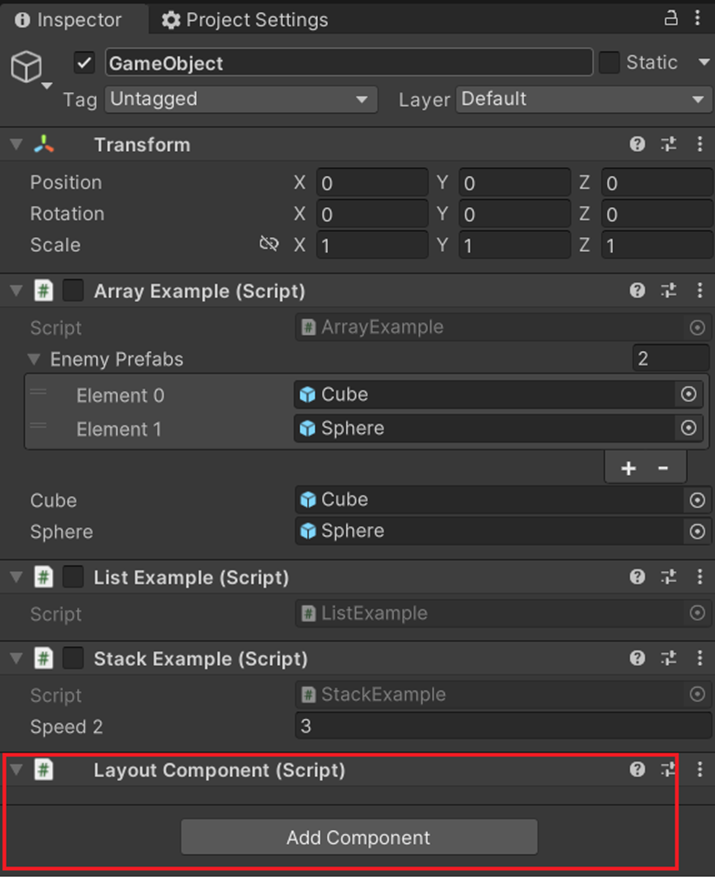Image resolution: width=715 pixels, height=878 pixels.
Task: Click the Element 1 Sphere object field
Action: (498, 428)
